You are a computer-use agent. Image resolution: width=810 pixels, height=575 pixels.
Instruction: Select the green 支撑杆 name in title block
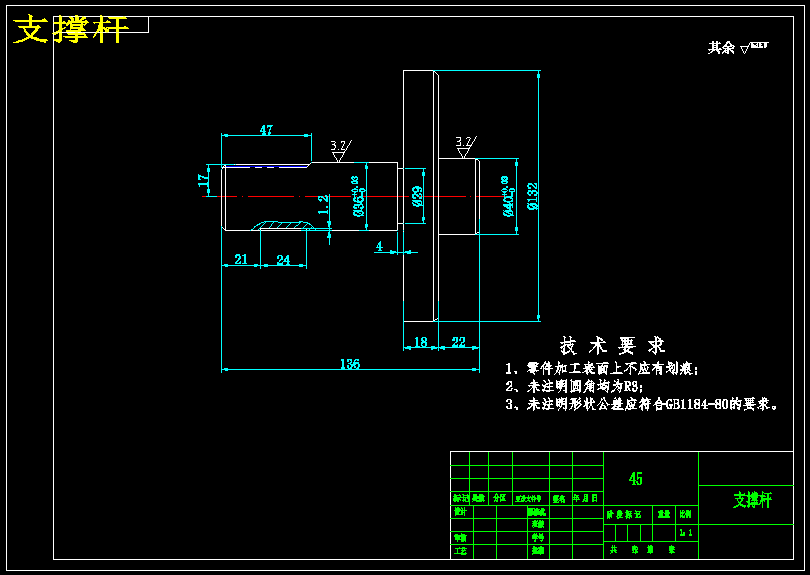[x=752, y=500]
